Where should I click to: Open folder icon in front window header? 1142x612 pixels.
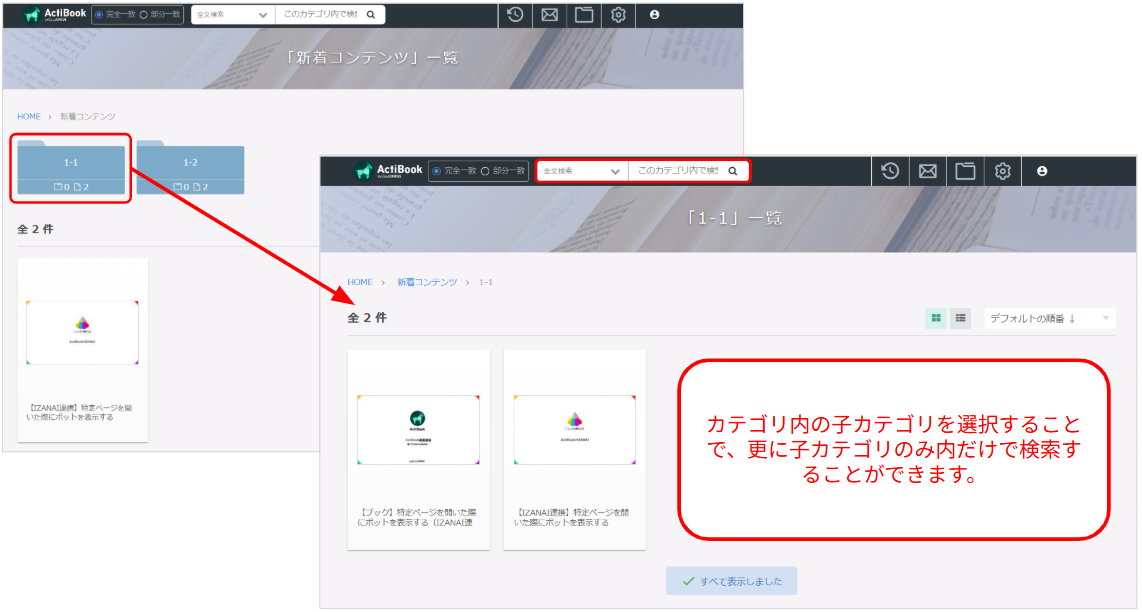965,171
